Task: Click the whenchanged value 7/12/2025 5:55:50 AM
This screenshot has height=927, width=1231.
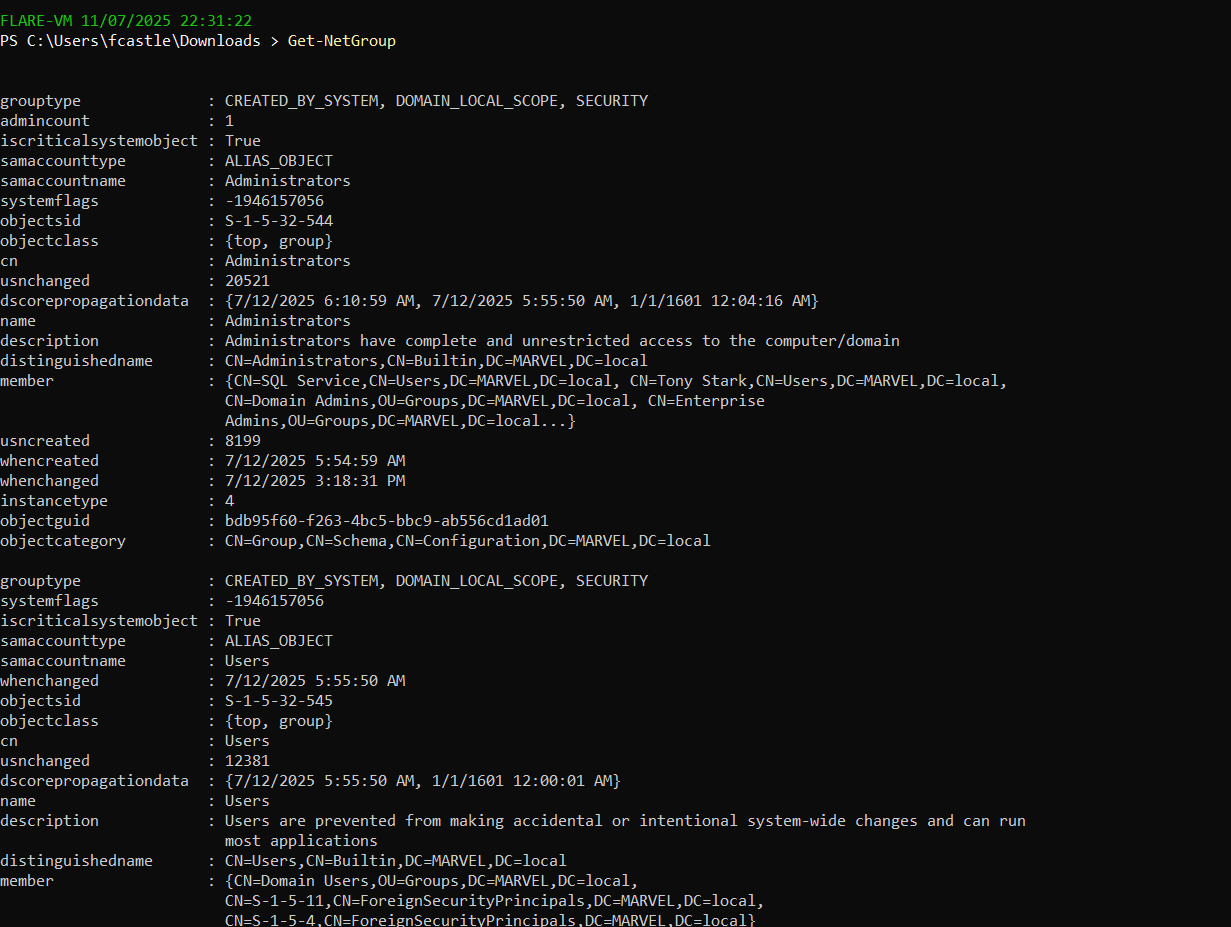Action: coord(315,681)
